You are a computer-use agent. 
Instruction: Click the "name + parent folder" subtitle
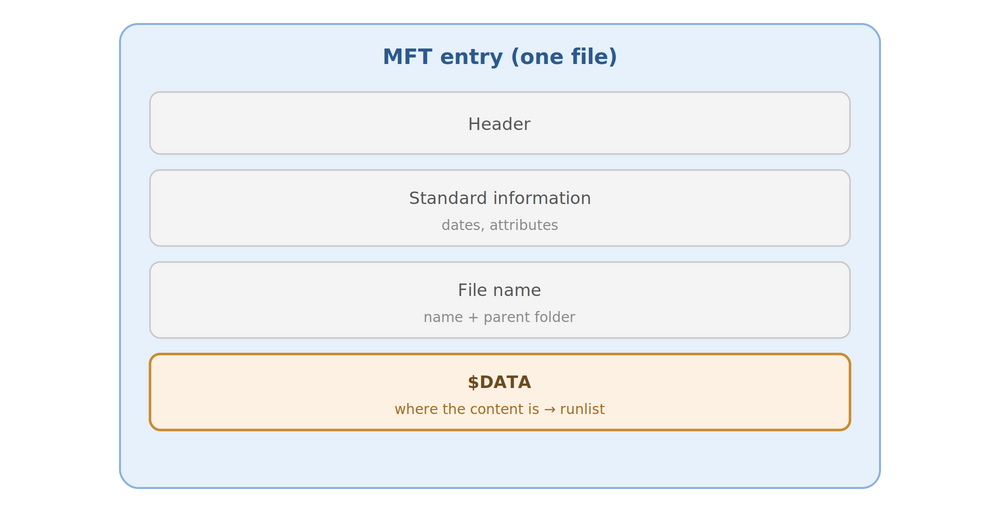click(x=499, y=317)
